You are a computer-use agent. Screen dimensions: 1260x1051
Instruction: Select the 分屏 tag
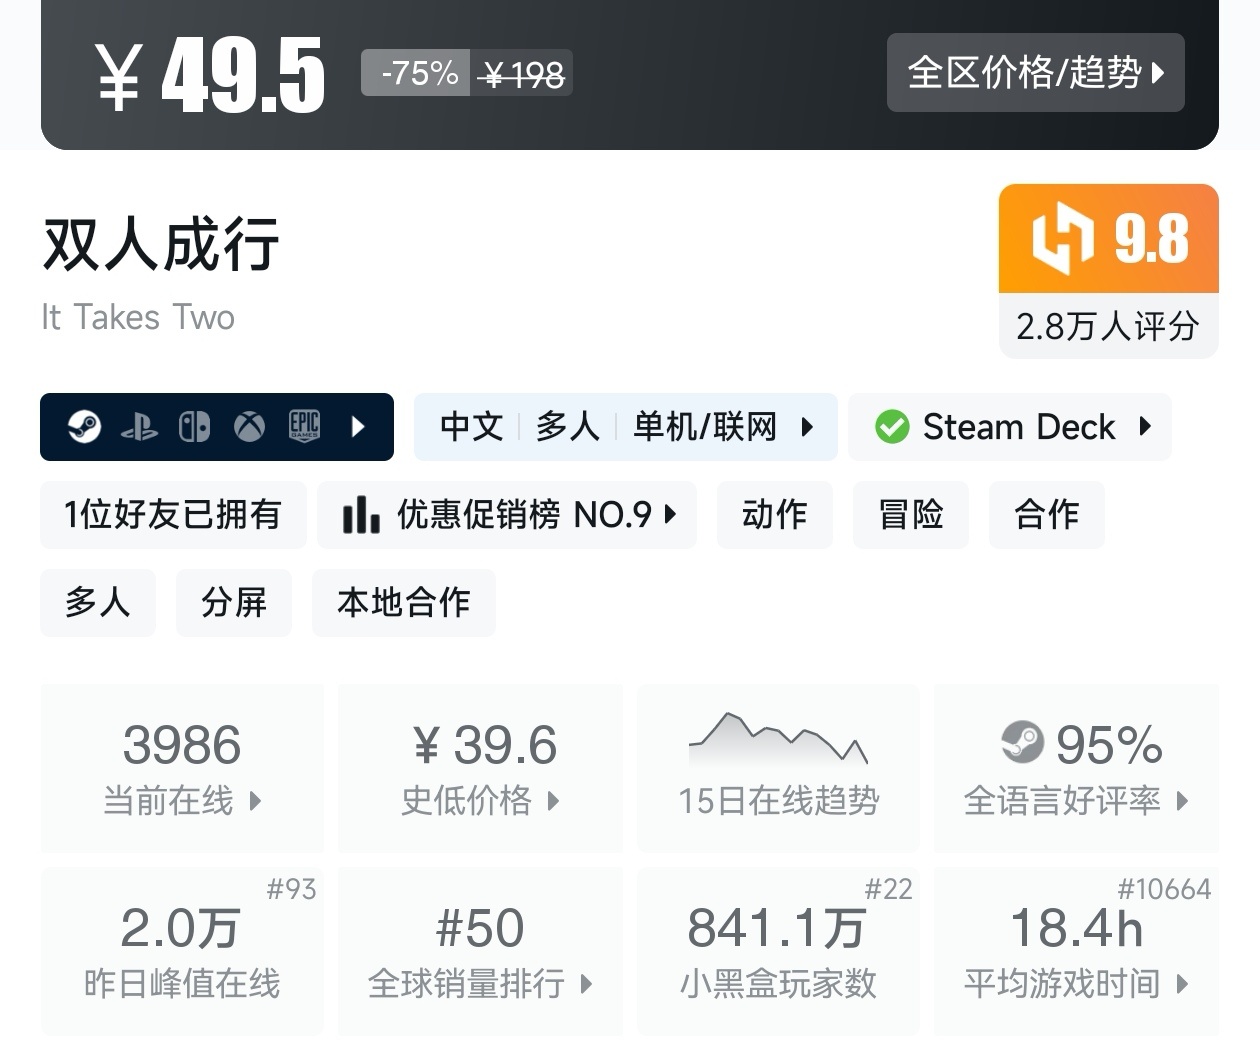(x=234, y=603)
